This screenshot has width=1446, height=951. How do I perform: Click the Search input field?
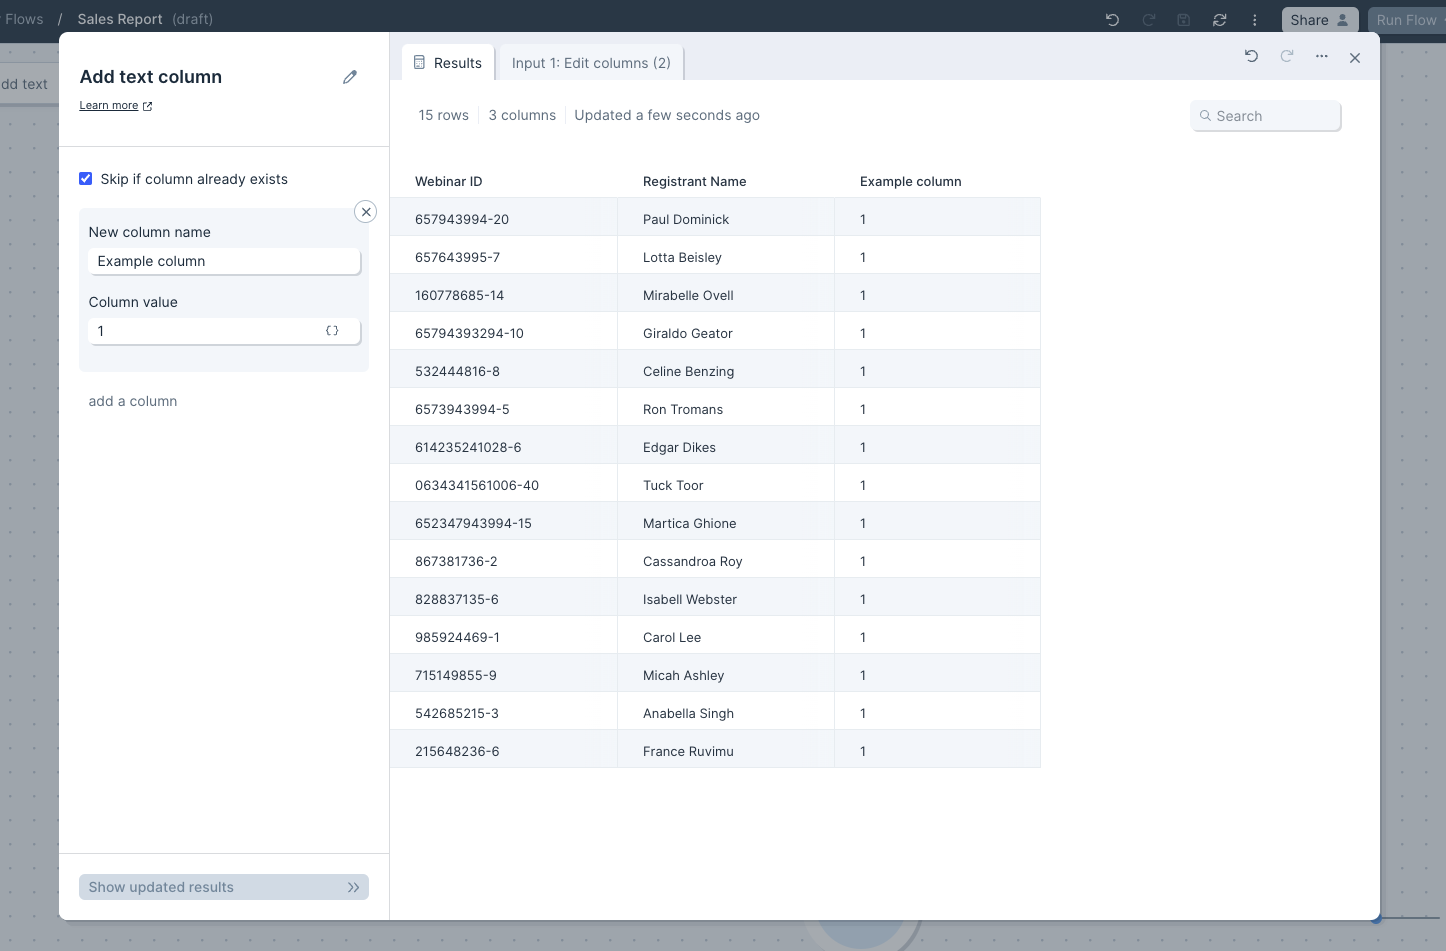[x=1266, y=116]
